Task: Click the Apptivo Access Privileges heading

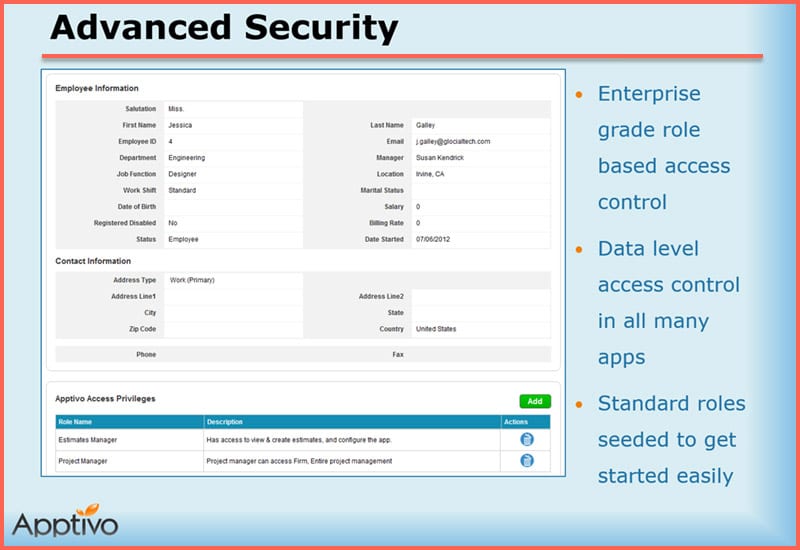Action: [x=105, y=398]
